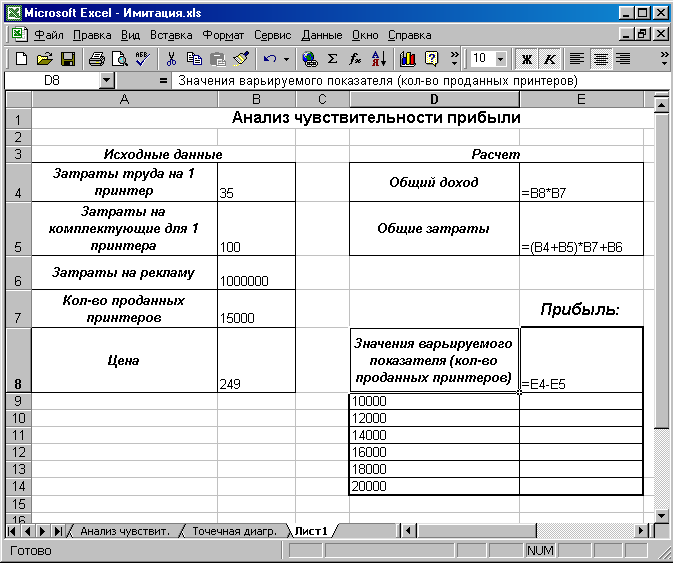Image resolution: width=673 pixels, height=563 pixels.
Task: Open Print Preview magnifier icon
Action: pos(120,59)
